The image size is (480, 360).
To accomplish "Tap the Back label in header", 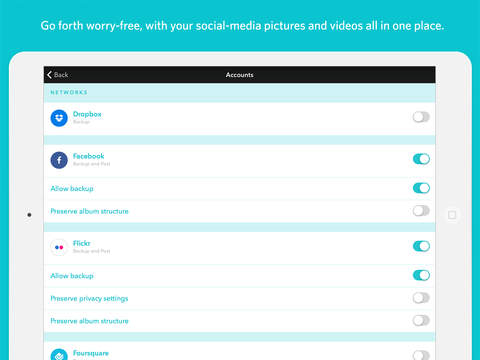I will tap(61, 75).
